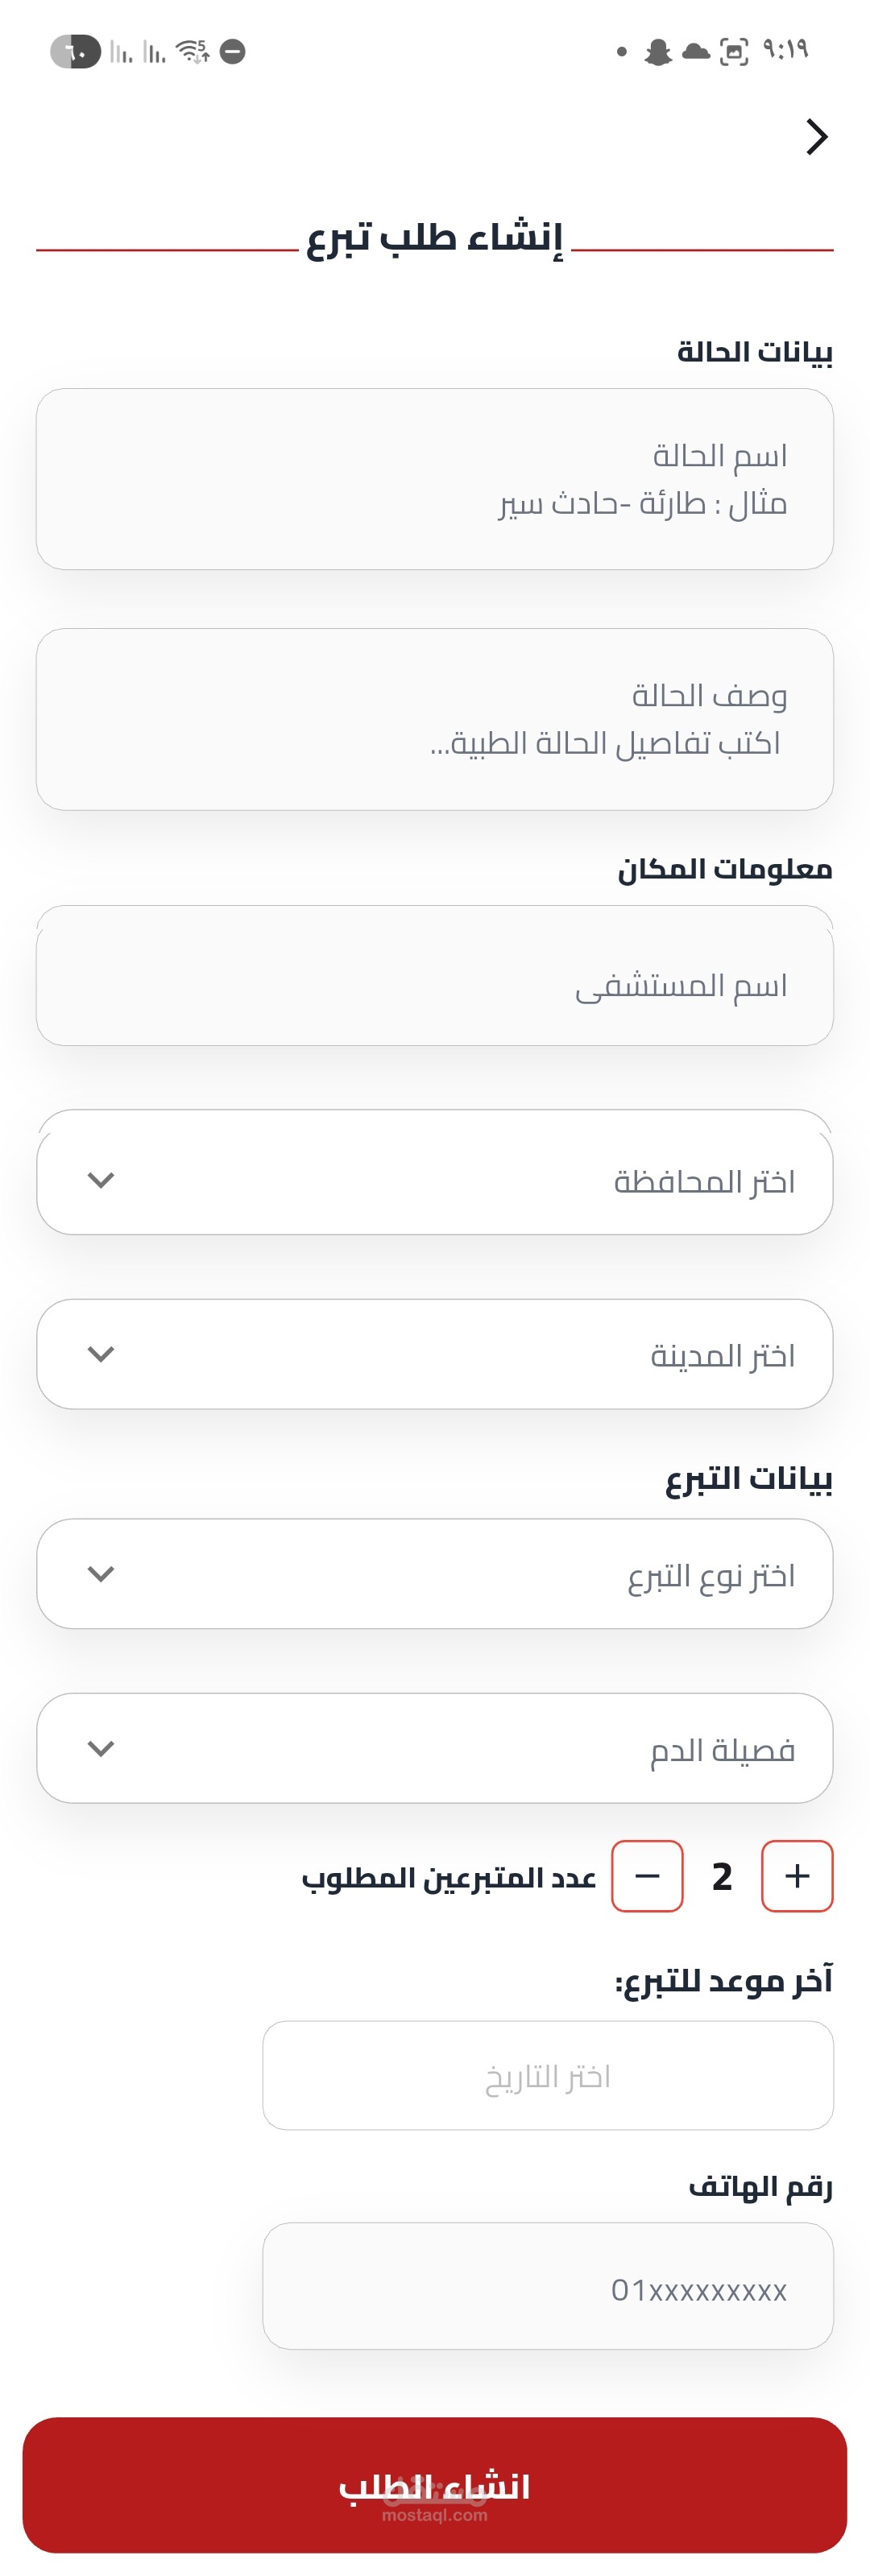Open the اختر نوع التبرع dropdown
The image size is (870, 2576).
point(435,1574)
